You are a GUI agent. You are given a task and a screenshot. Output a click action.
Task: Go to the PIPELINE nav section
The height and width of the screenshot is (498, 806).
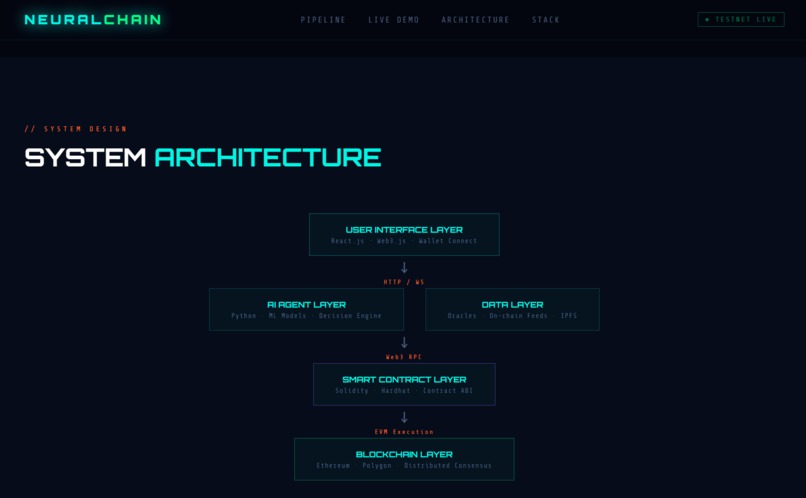click(323, 20)
